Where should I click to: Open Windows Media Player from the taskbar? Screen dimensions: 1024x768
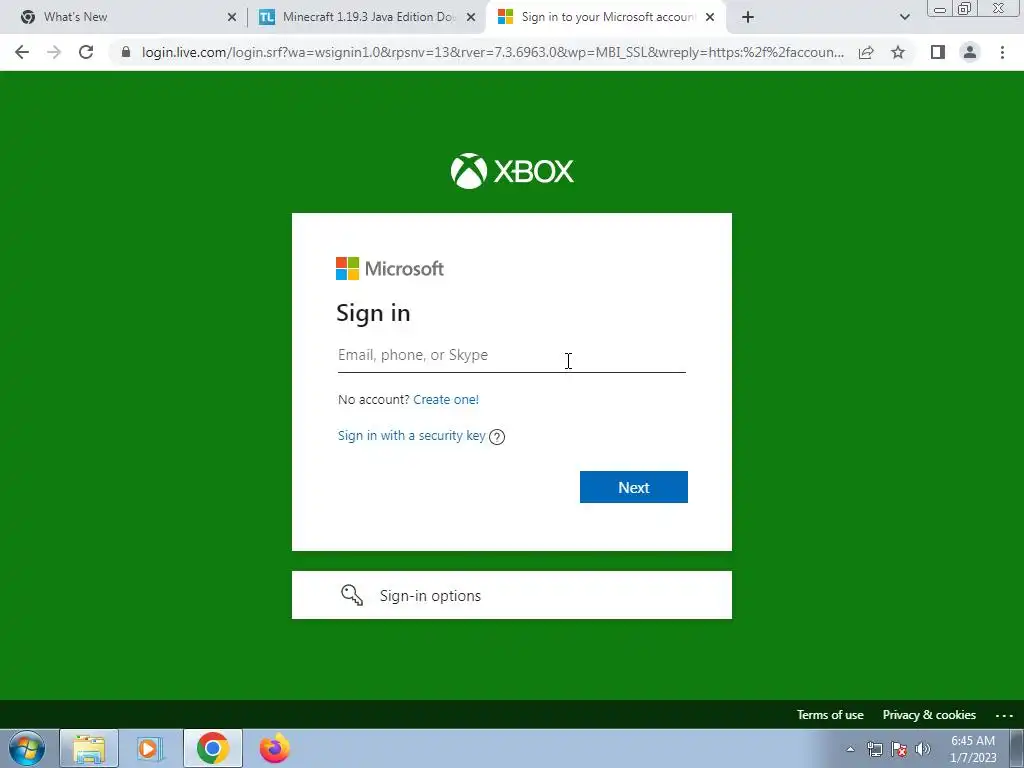pos(150,748)
